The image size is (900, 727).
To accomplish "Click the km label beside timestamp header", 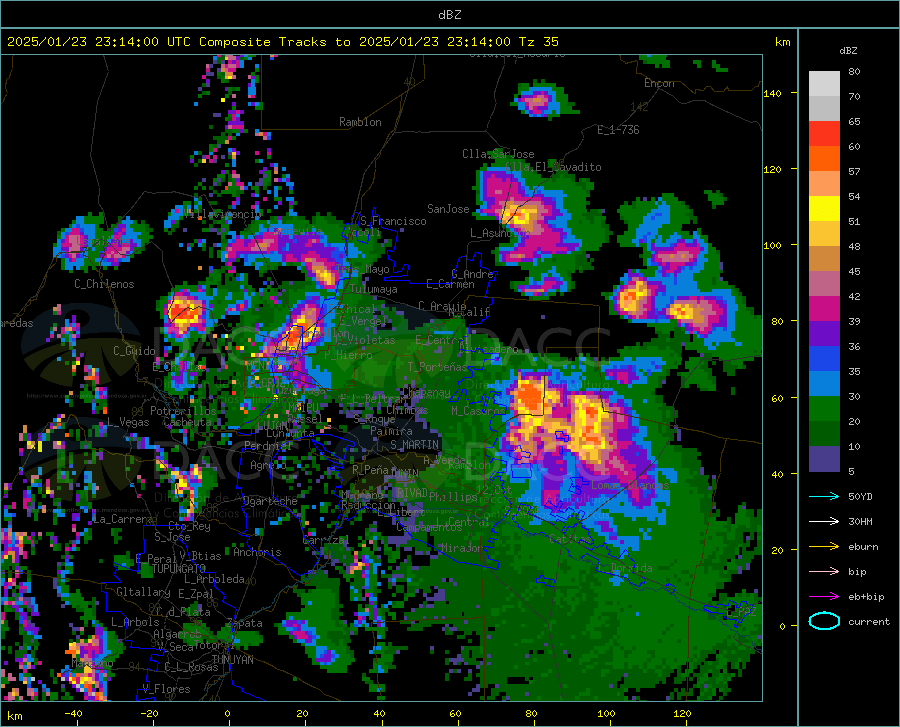I will [x=782, y=42].
